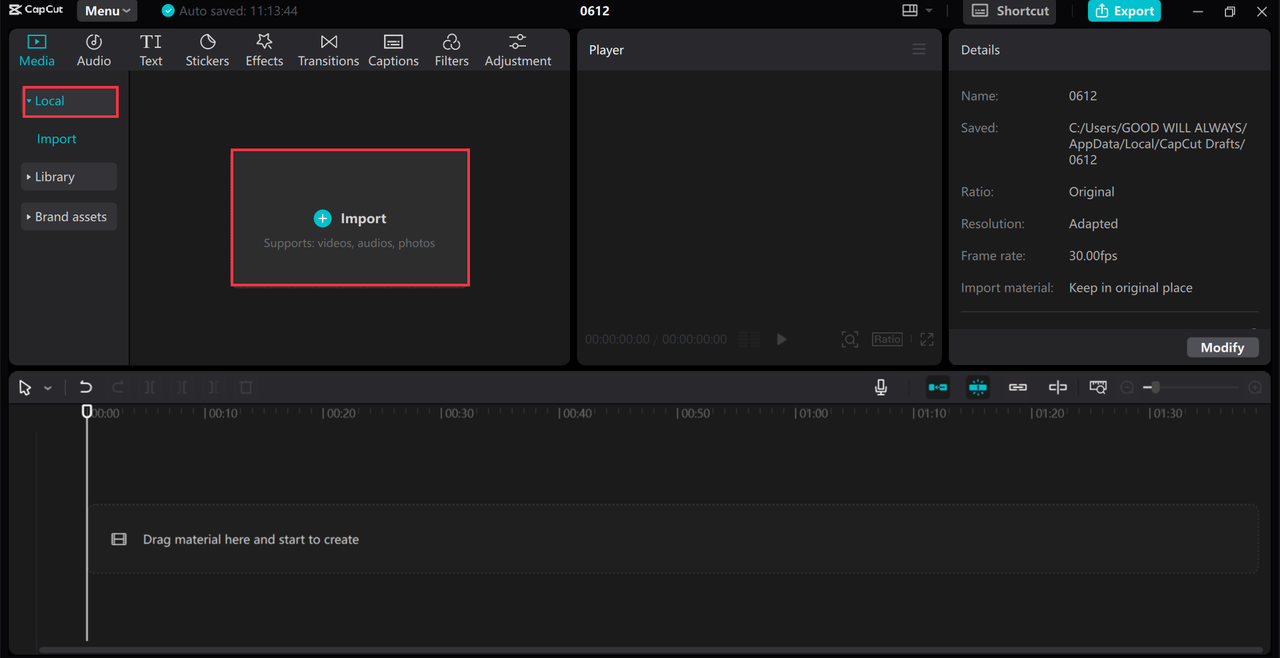Click the Player timecode display

(656, 340)
